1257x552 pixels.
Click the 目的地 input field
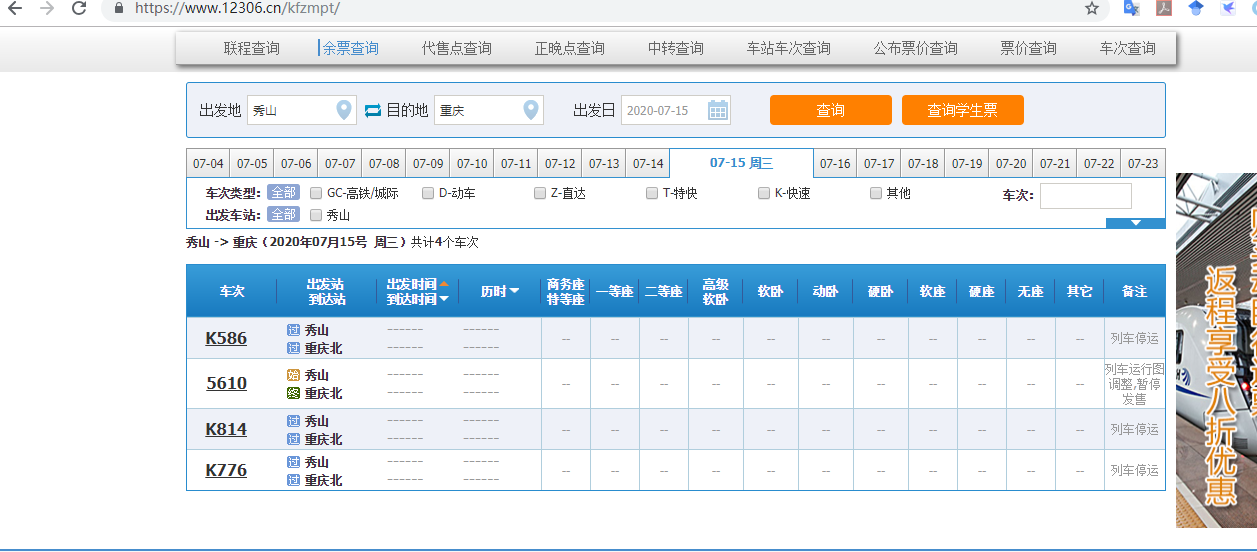488,110
